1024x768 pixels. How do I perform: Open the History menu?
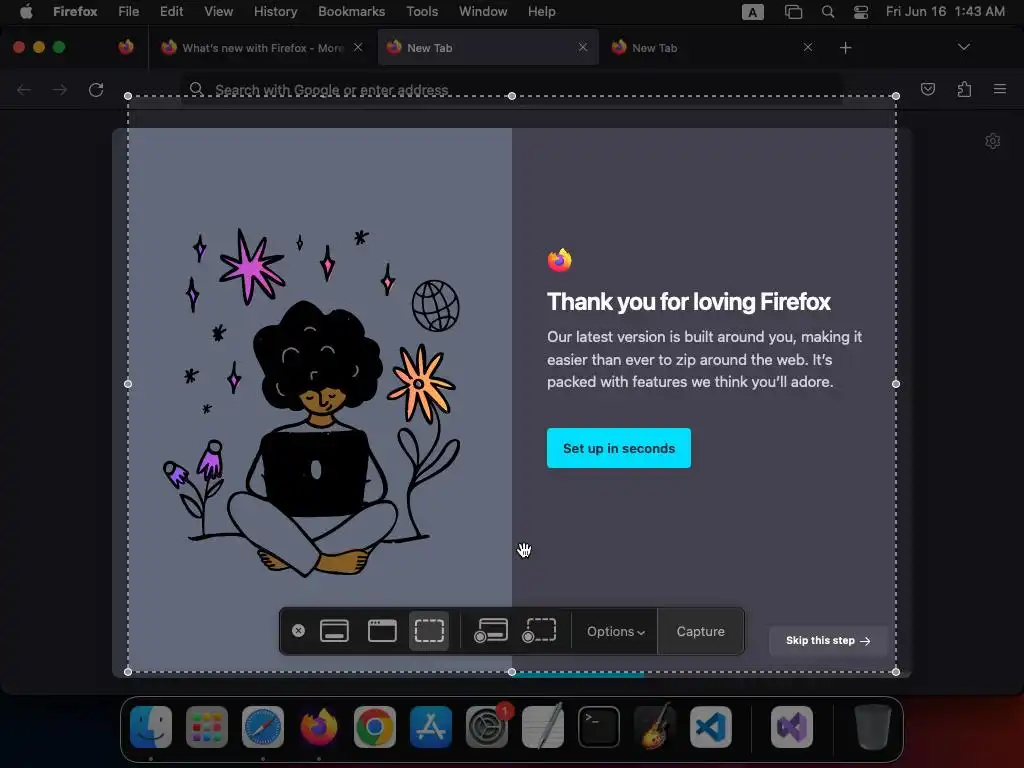tap(275, 11)
